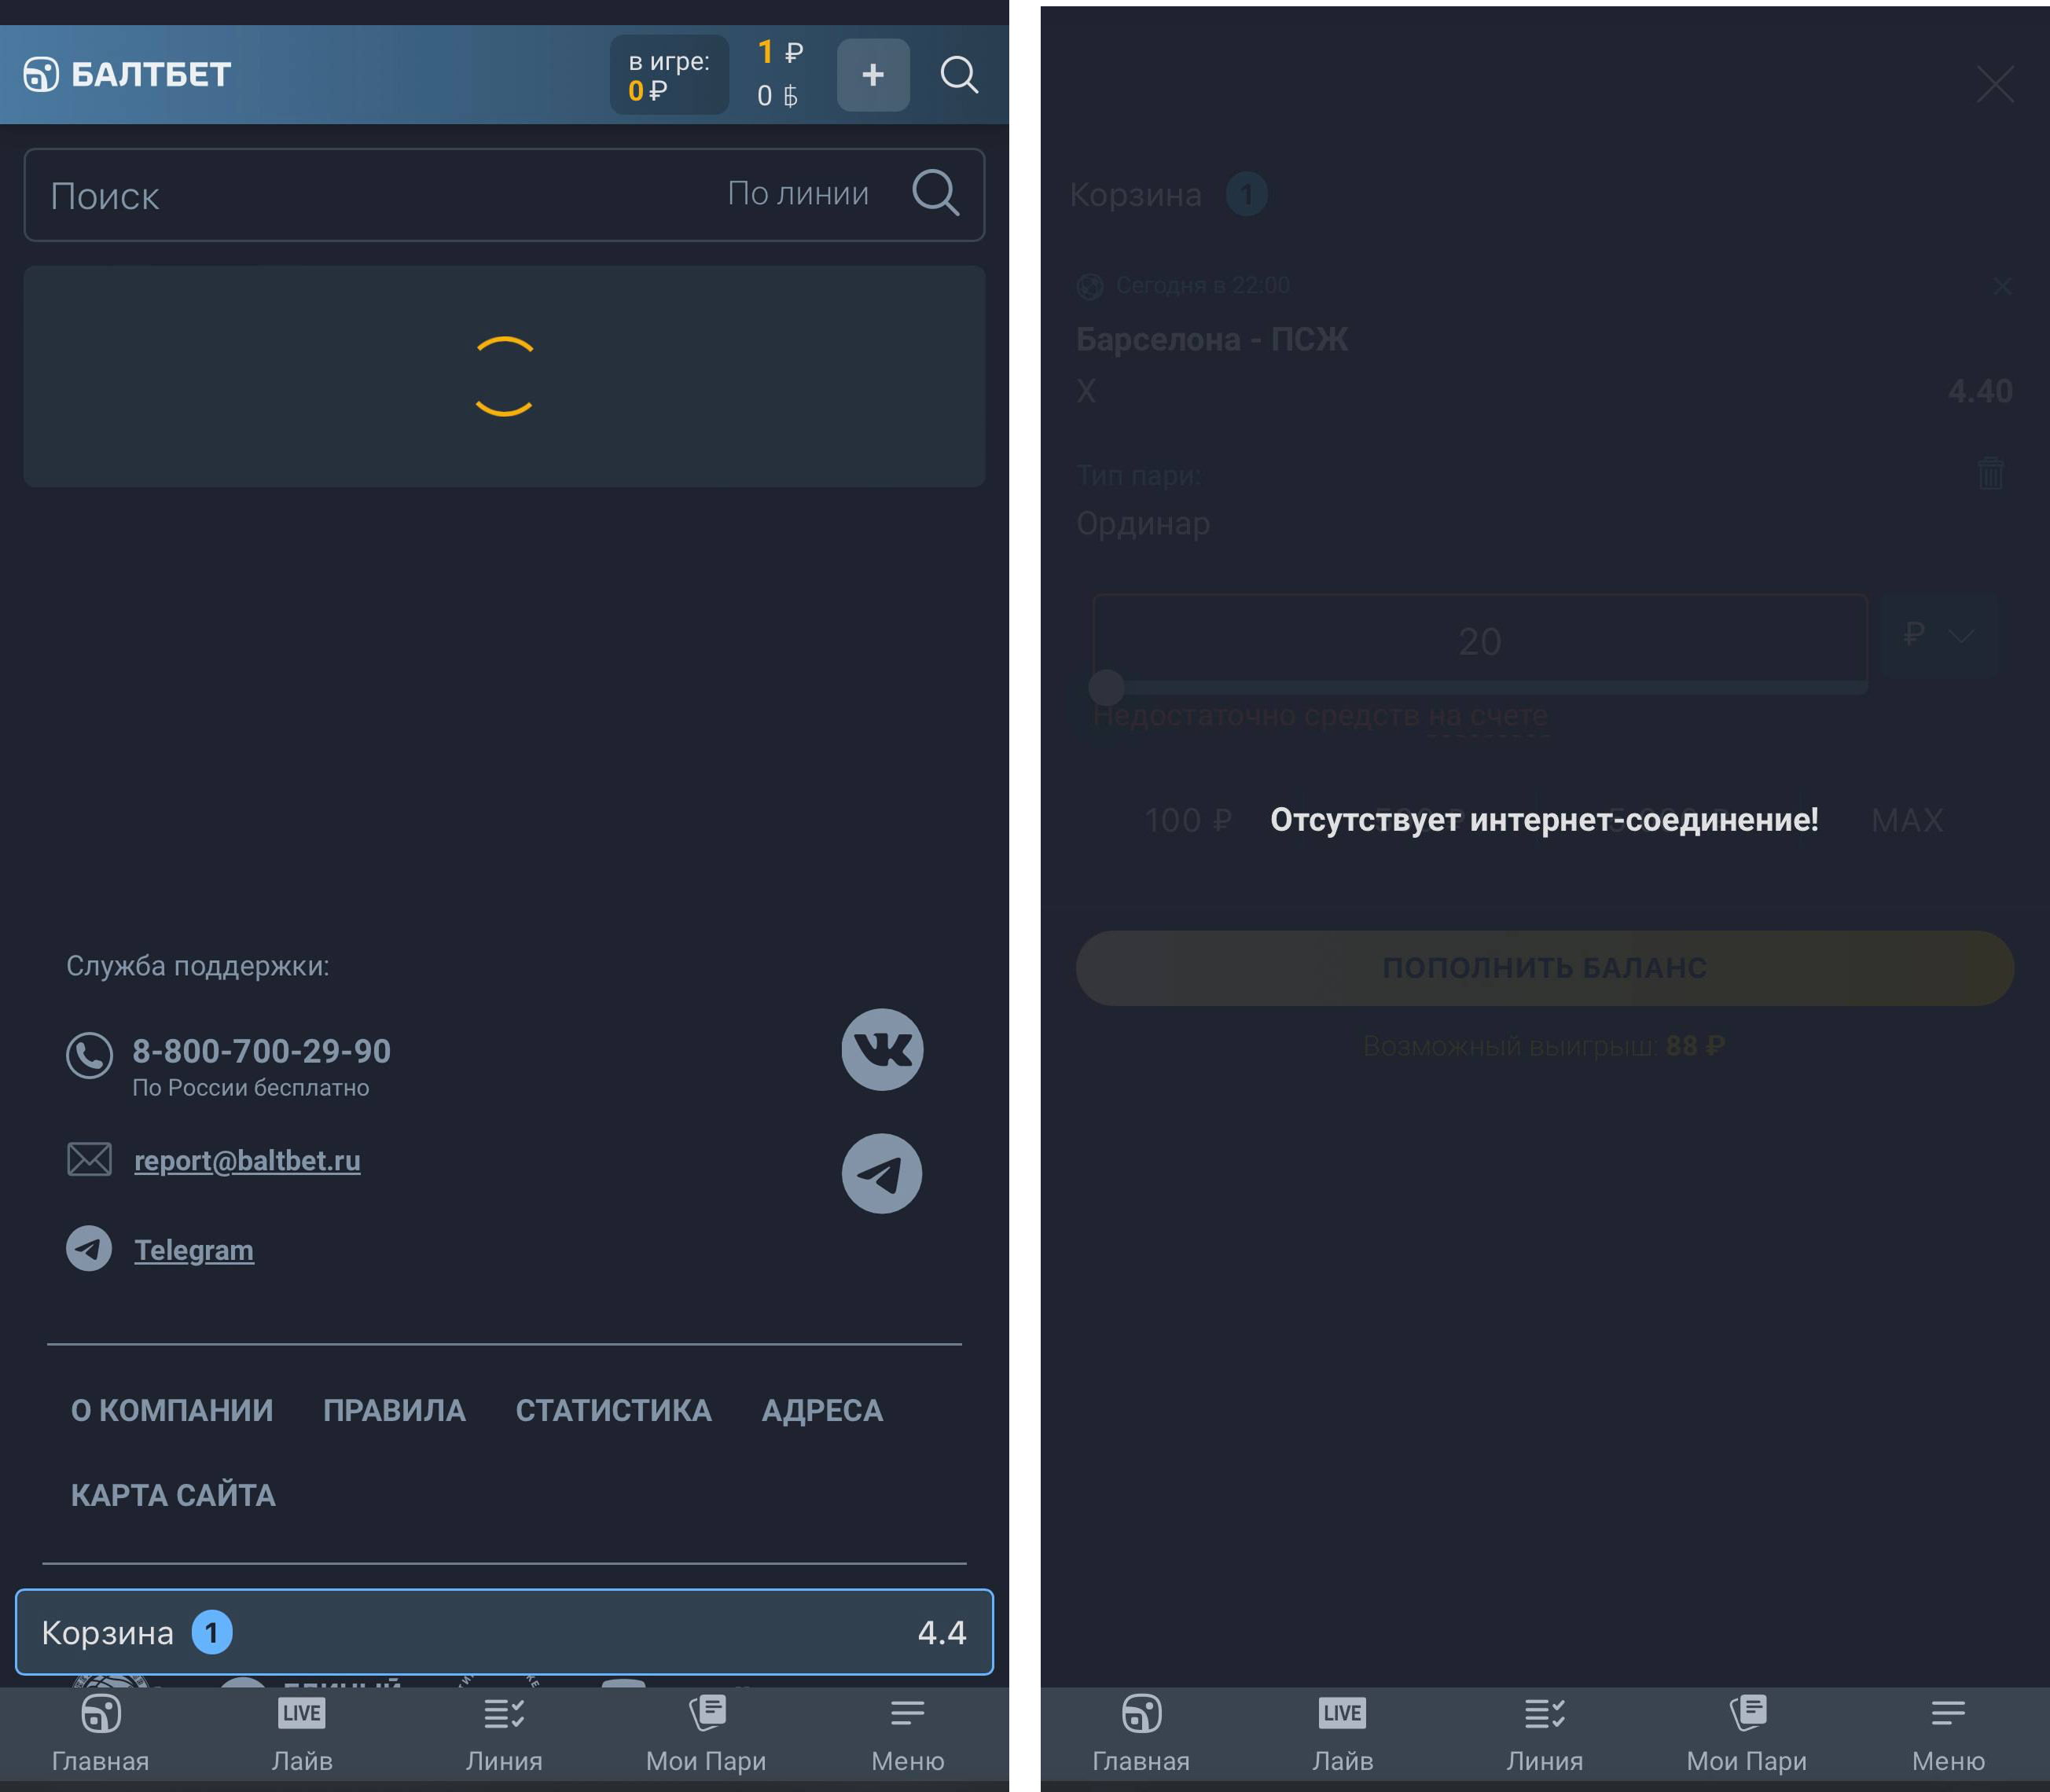Open Меню tab in left bottom bar

[907, 1734]
